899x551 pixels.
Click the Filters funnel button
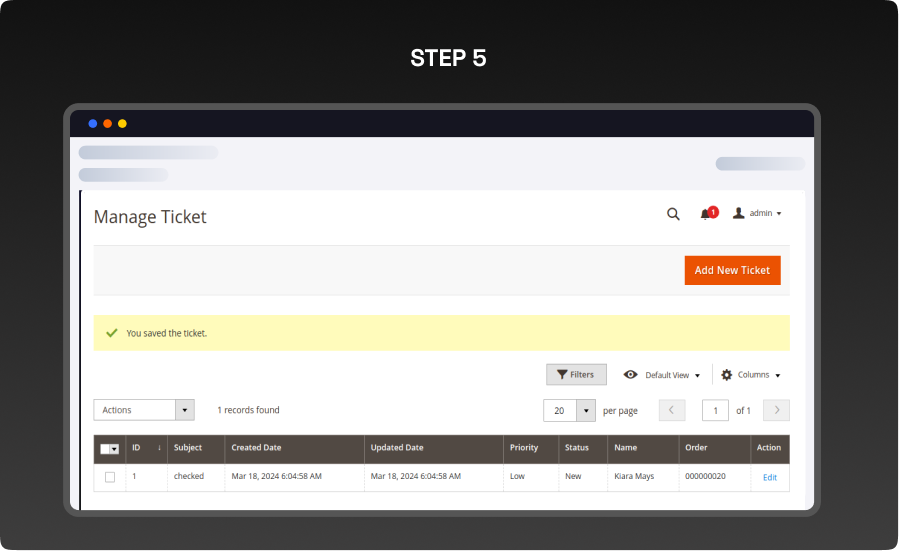point(576,375)
